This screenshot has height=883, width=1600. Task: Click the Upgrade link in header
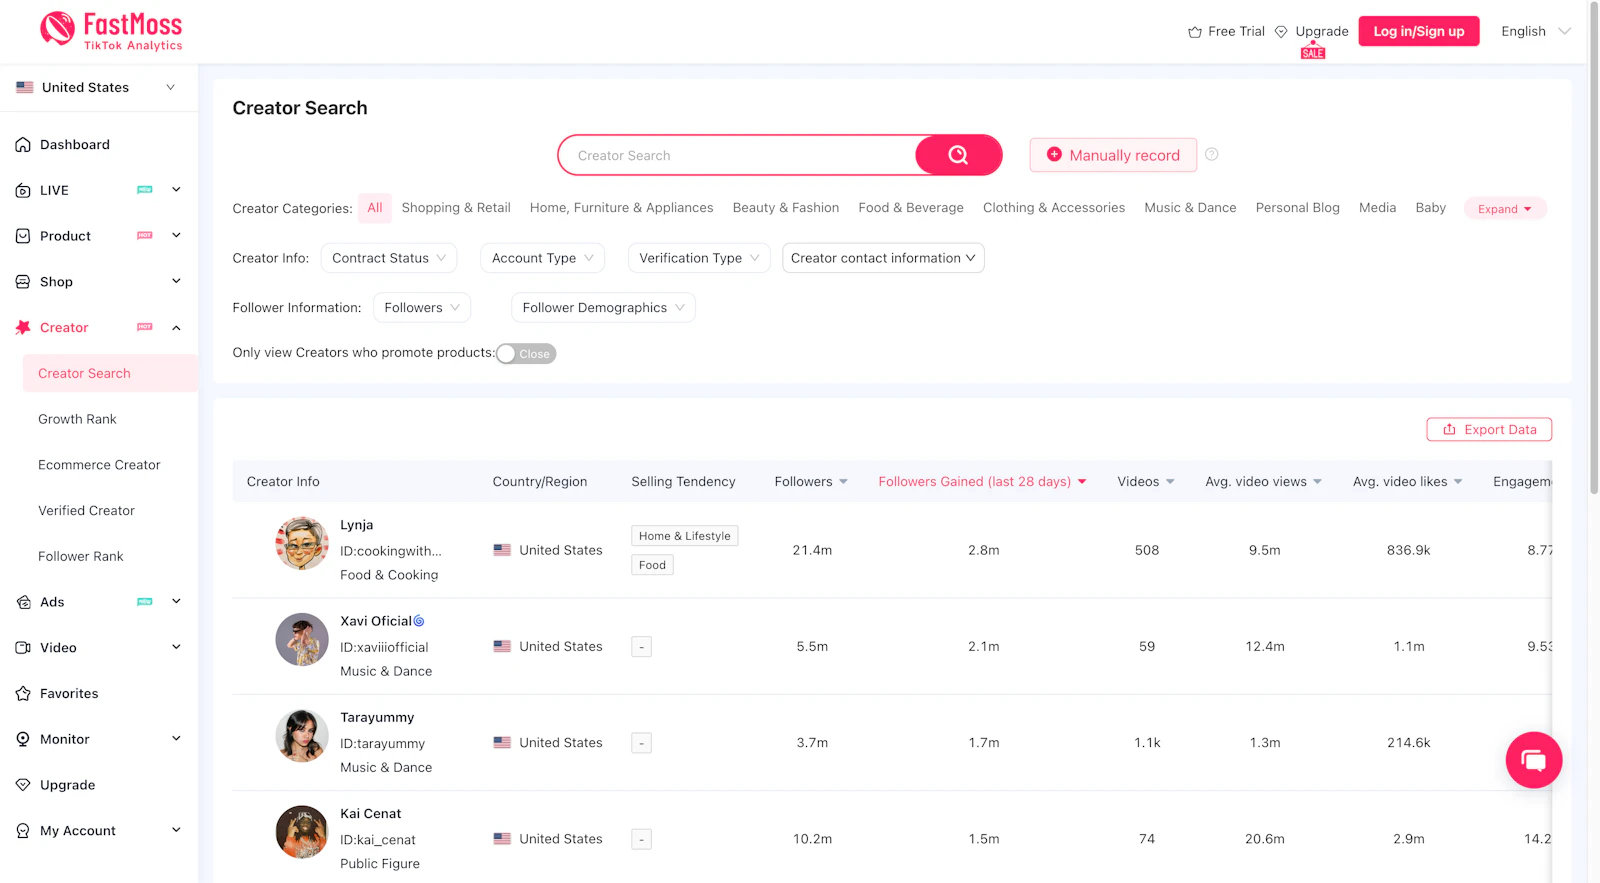tap(1321, 32)
